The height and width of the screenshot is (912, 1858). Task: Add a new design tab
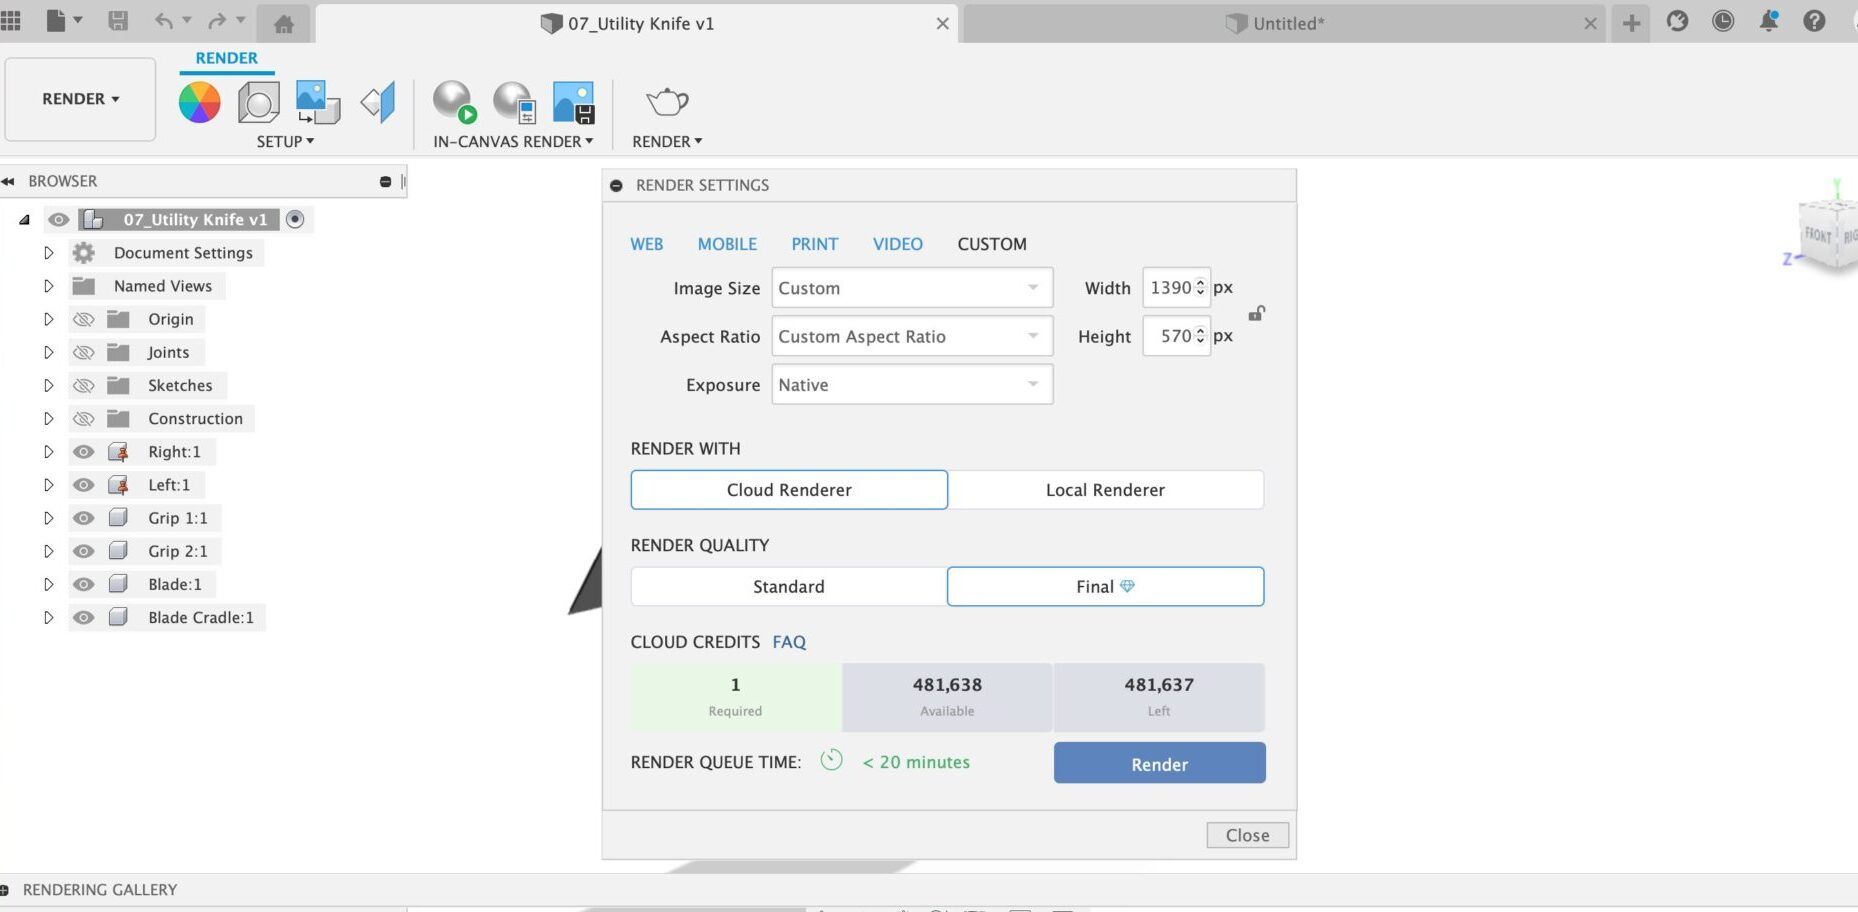(1631, 23)
